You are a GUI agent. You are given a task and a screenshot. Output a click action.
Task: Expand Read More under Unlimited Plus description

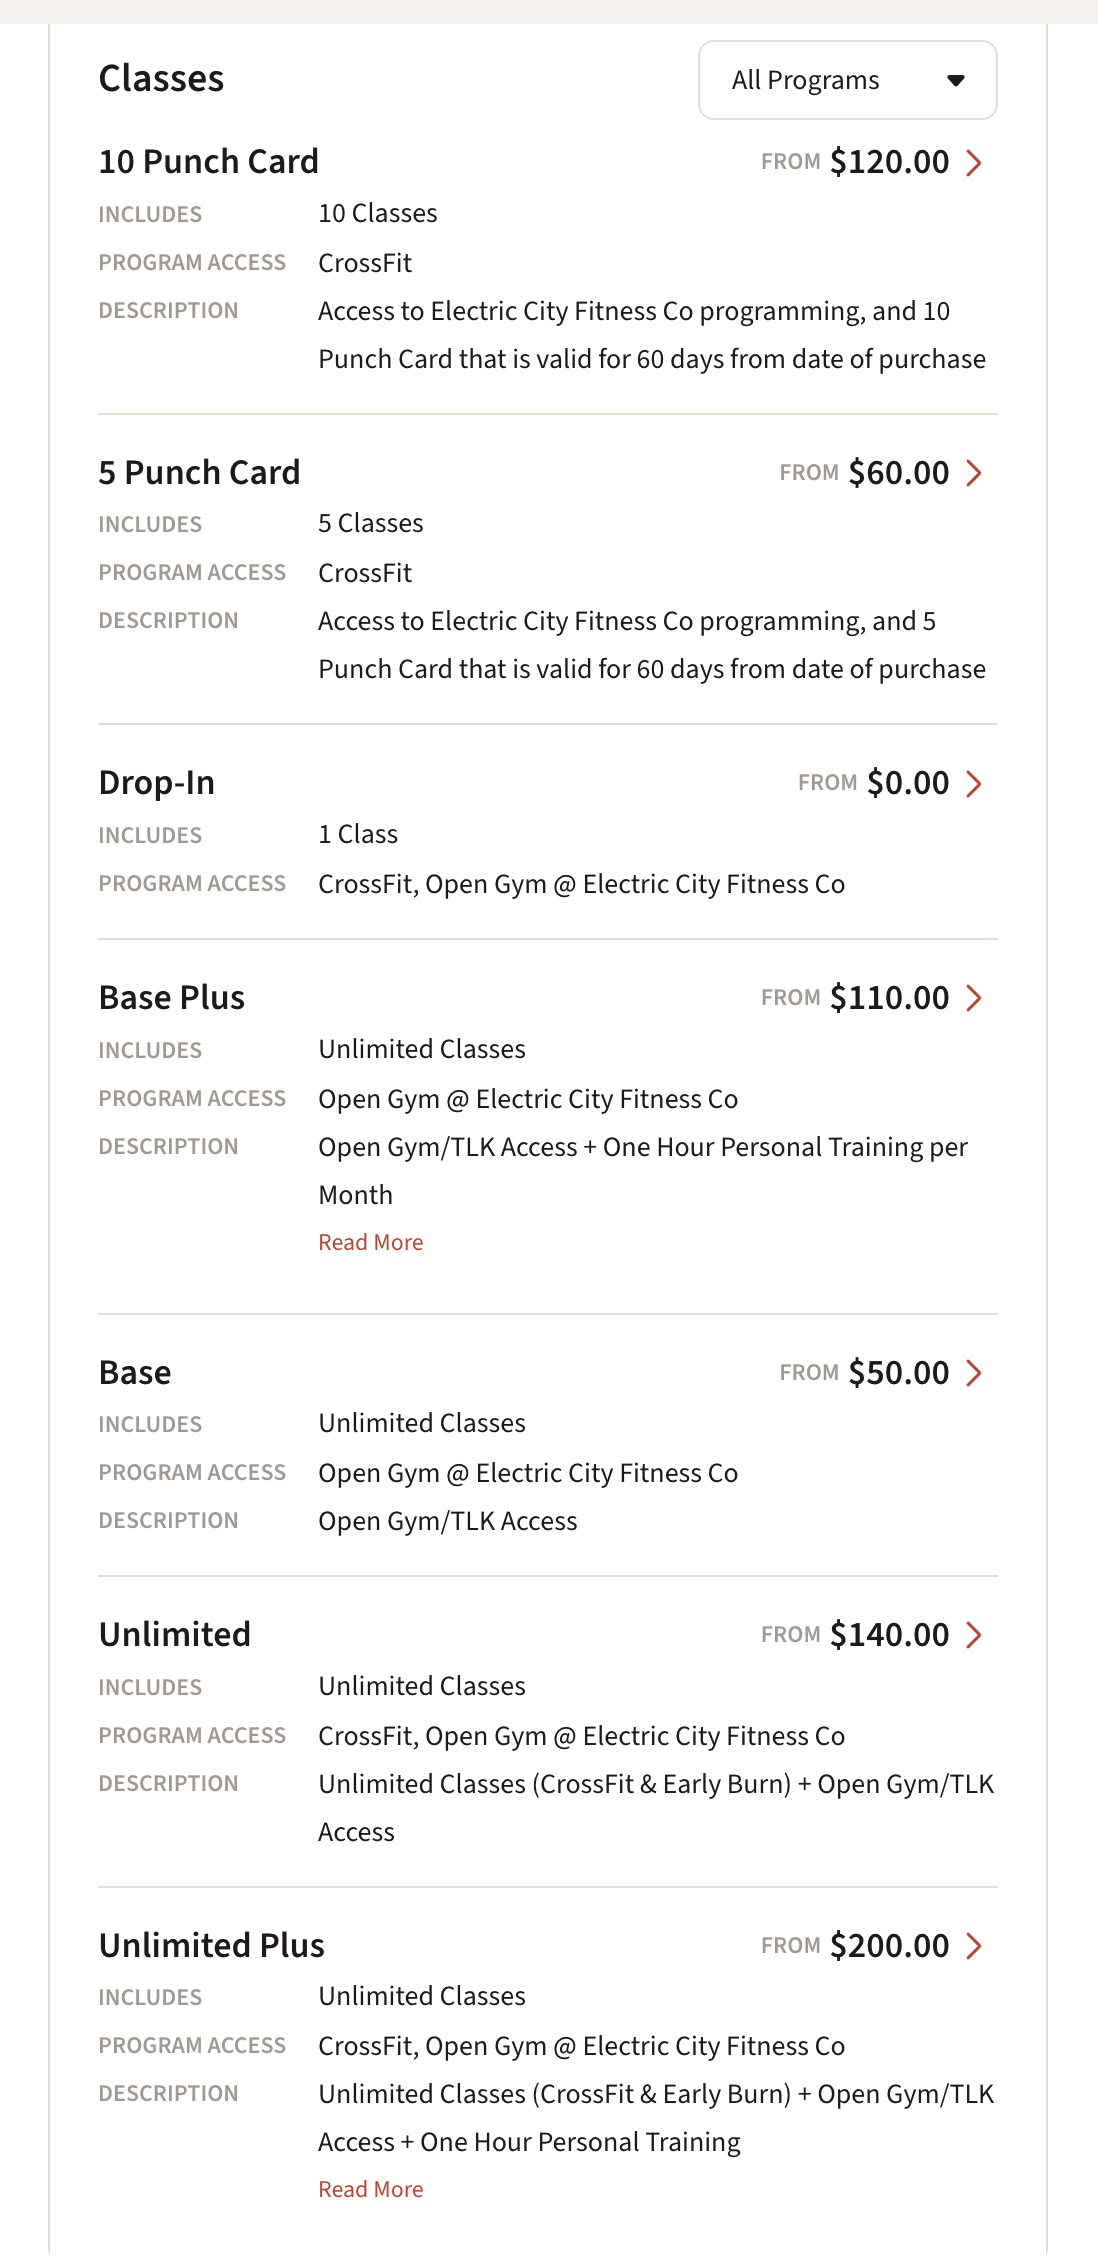click(371, 2189)
